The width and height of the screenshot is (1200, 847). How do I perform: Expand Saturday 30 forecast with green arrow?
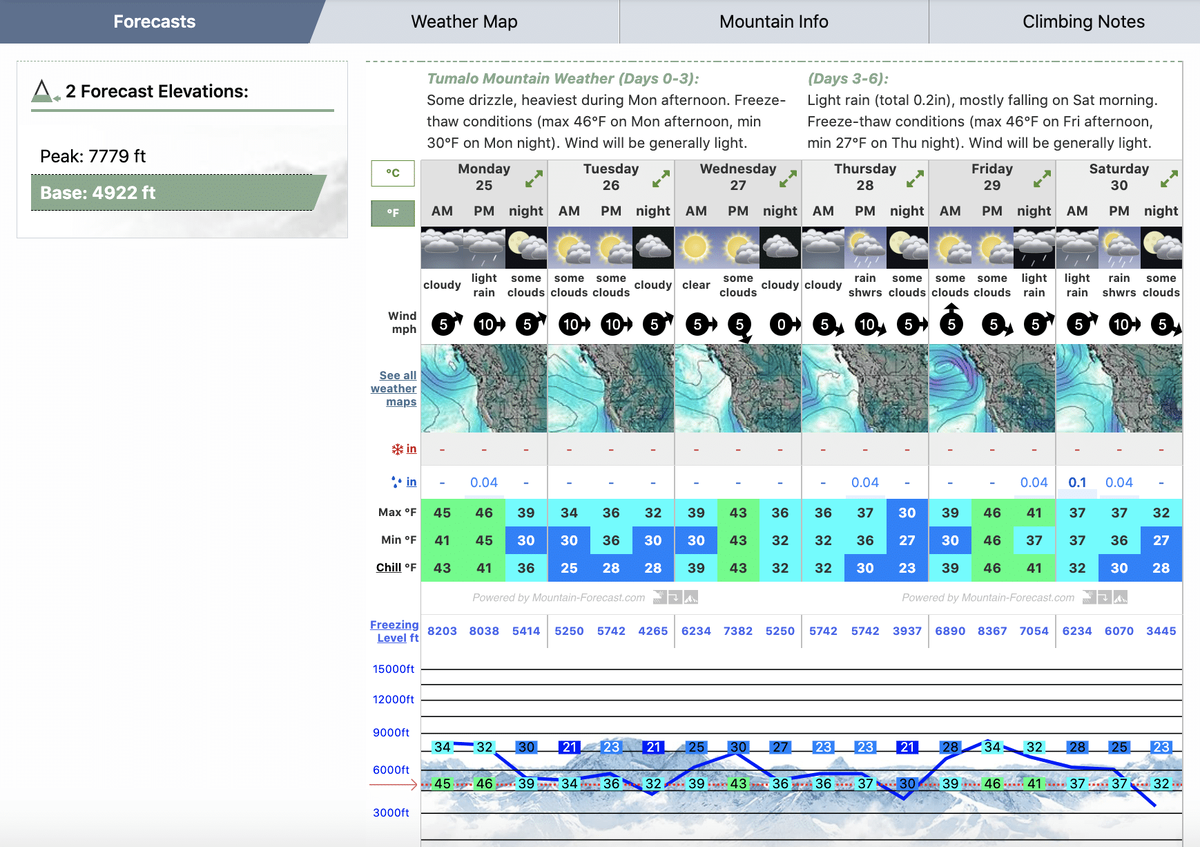[x=1169, y=179]
